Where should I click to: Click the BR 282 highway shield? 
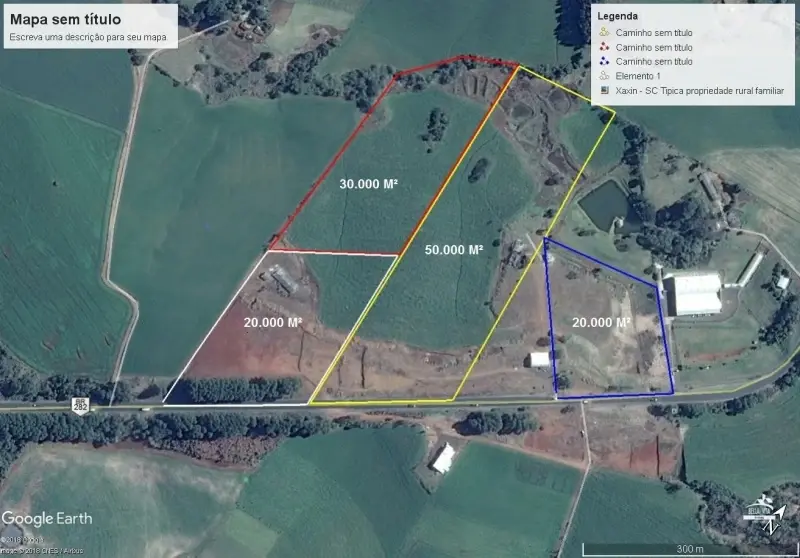coord(80,405)
